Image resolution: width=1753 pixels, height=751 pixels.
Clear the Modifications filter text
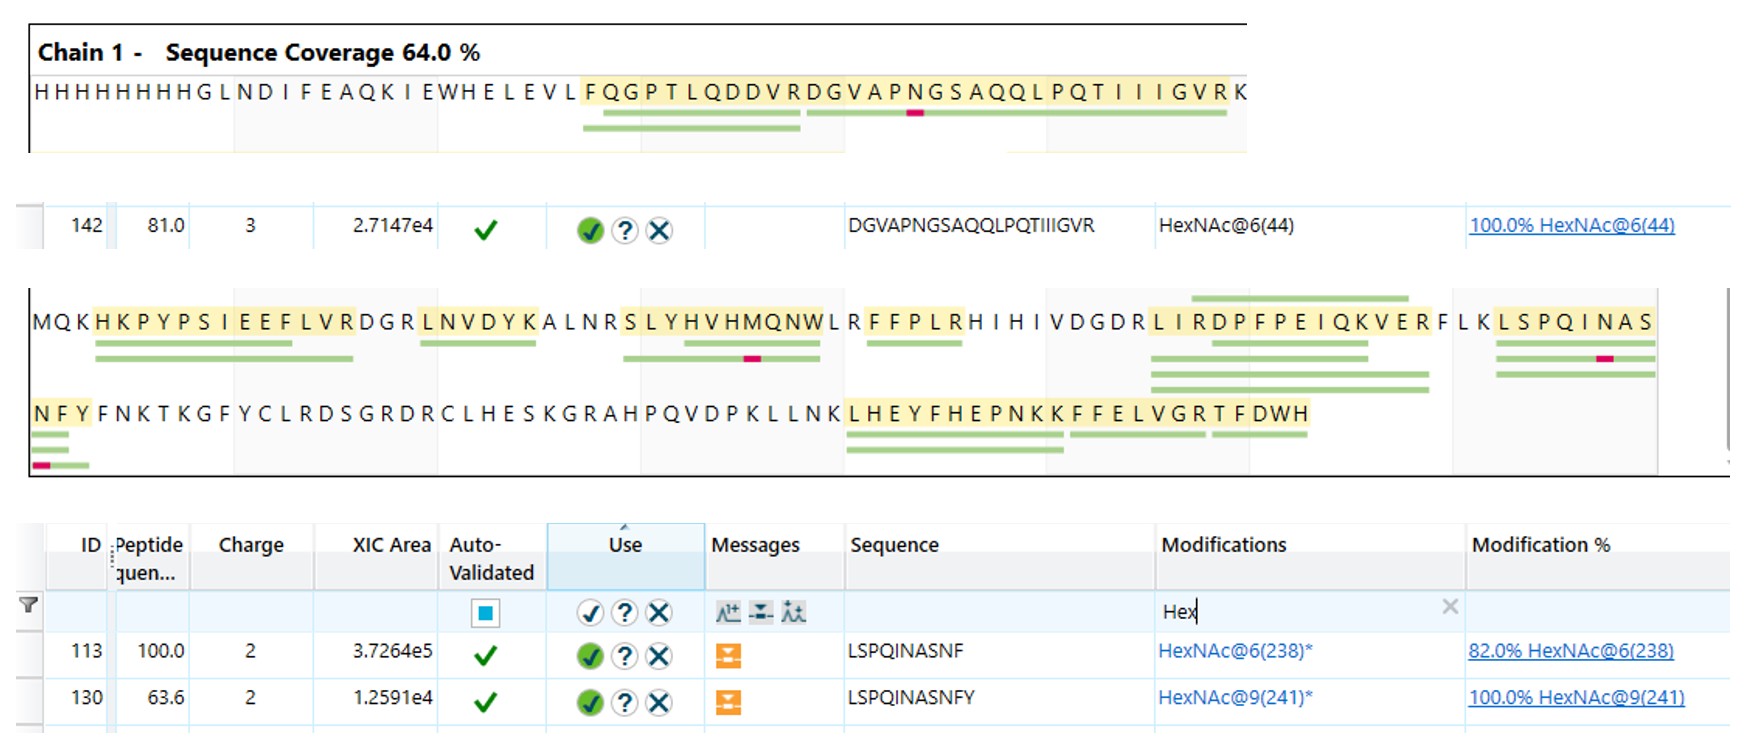coord(1450,606)
